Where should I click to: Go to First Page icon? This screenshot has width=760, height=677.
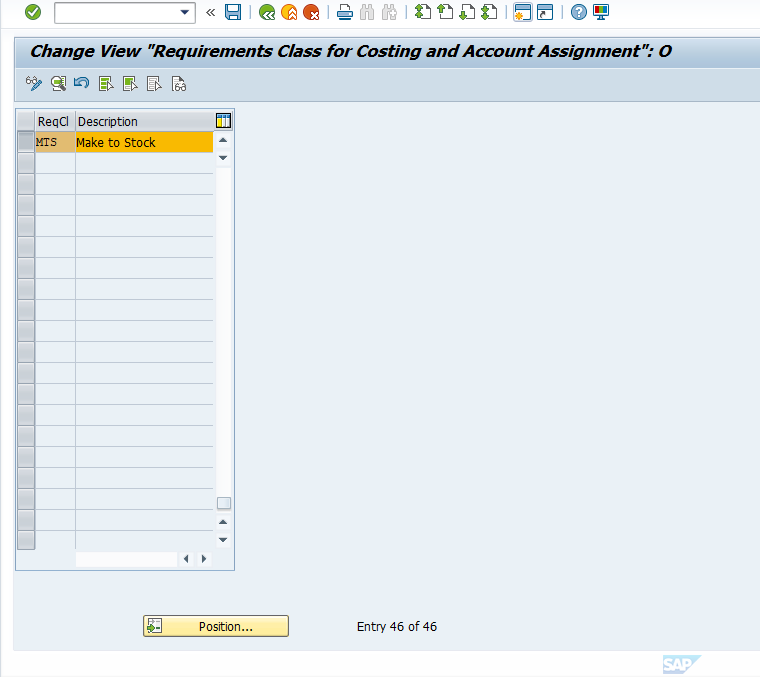click(423, 12)
